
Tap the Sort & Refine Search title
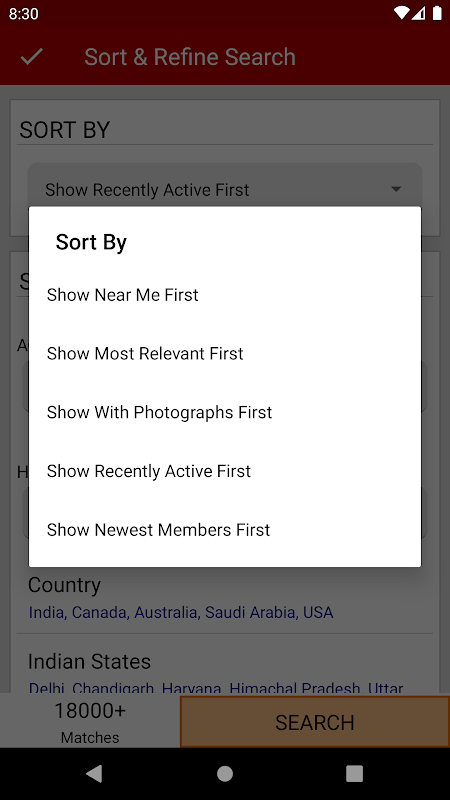point(190,57)
